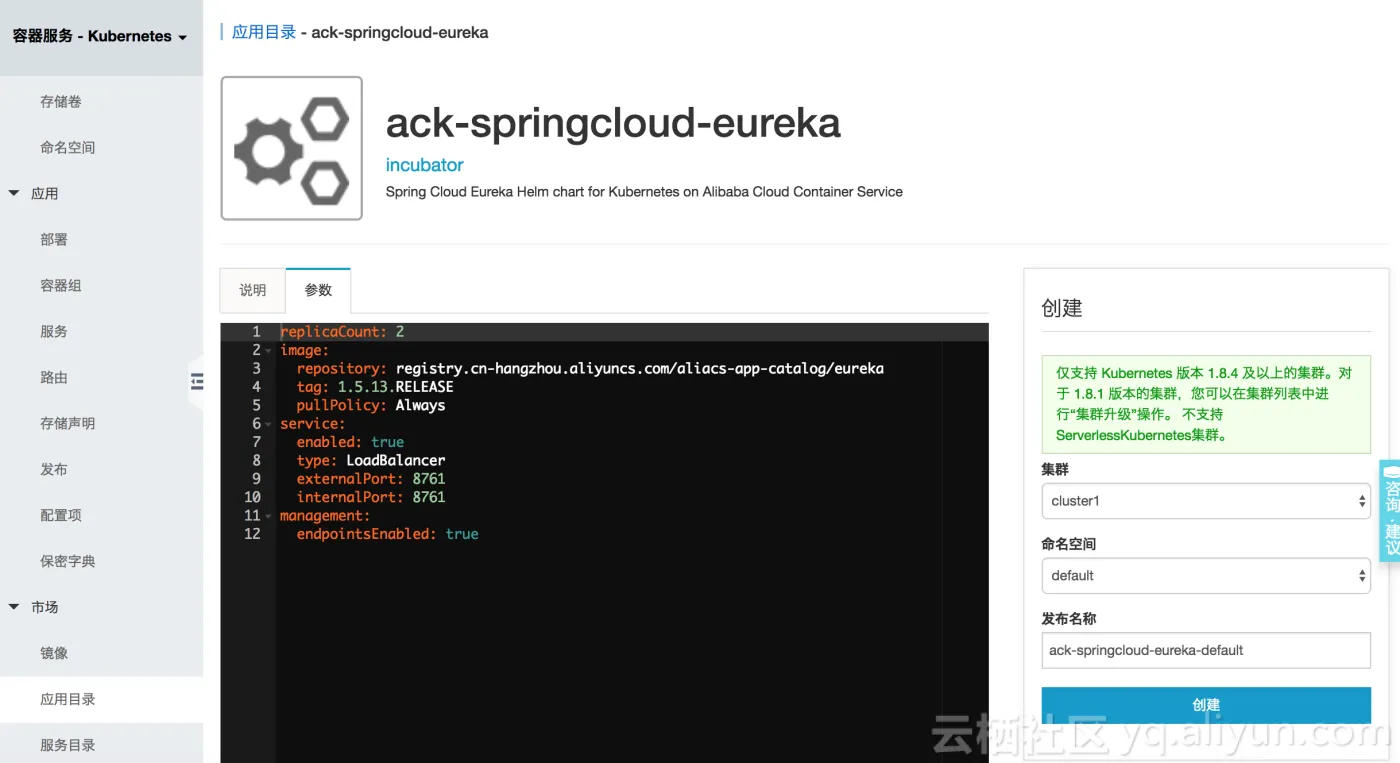The image size is (1400, 763).
Task: Switch to the 说明 tab
Action: [253, 290]
